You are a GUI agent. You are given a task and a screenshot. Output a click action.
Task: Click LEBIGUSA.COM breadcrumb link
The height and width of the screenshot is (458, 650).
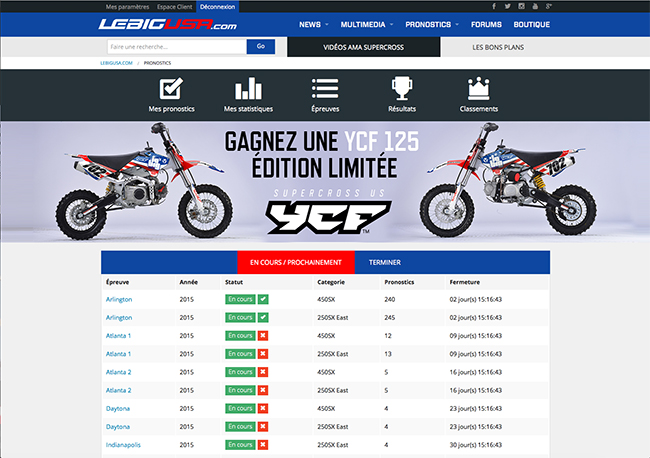[x=116, y=63]
